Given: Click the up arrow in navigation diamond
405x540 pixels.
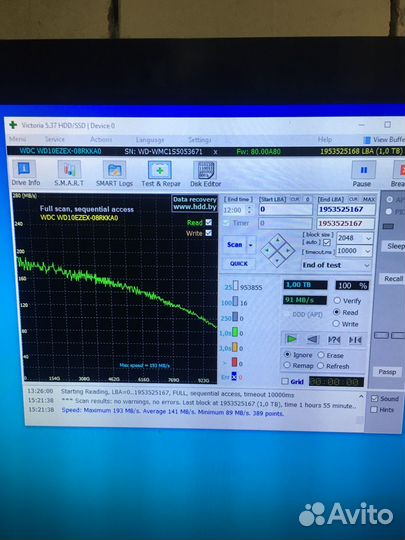Looking at the screenshot, I should point(278,241).
